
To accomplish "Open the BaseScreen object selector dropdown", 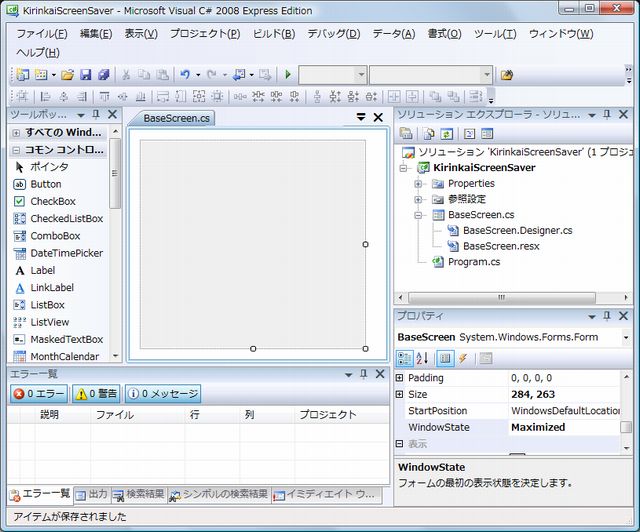I will click(x=626, y=337).
